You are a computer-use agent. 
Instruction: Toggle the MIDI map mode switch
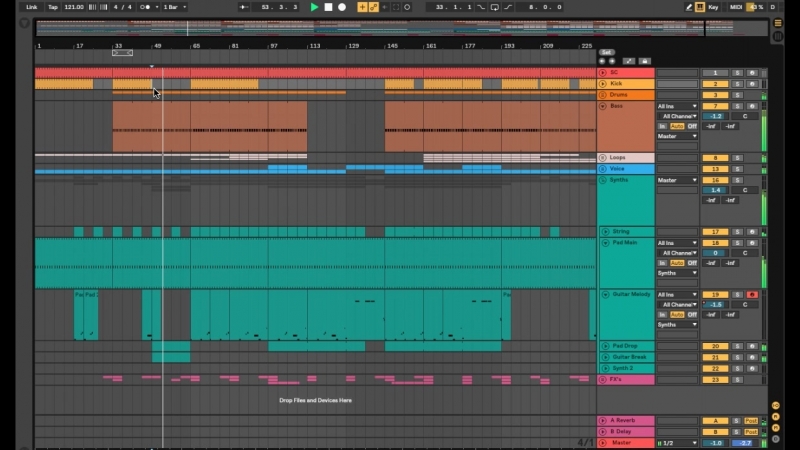[x=734, y=7]
